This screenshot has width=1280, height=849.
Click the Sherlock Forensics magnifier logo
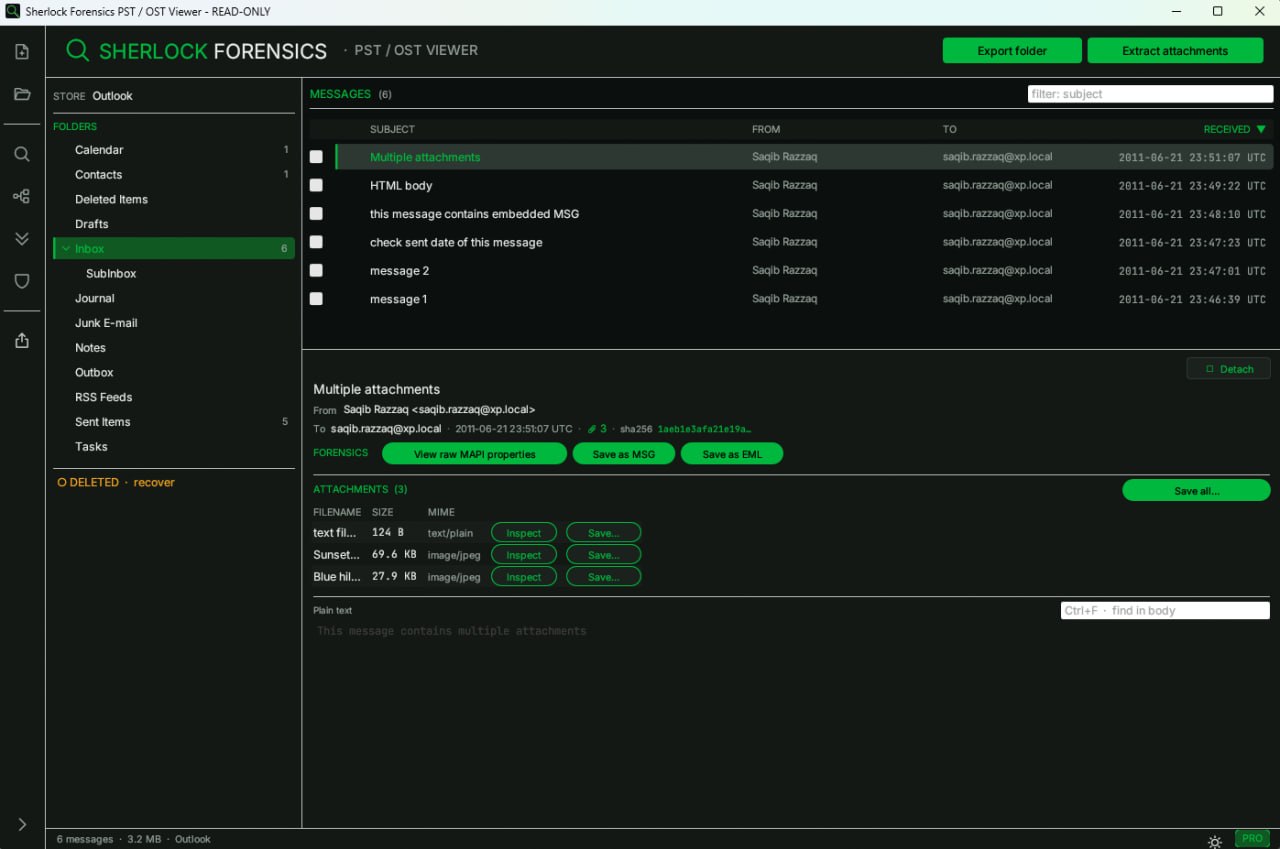[77, 51]
